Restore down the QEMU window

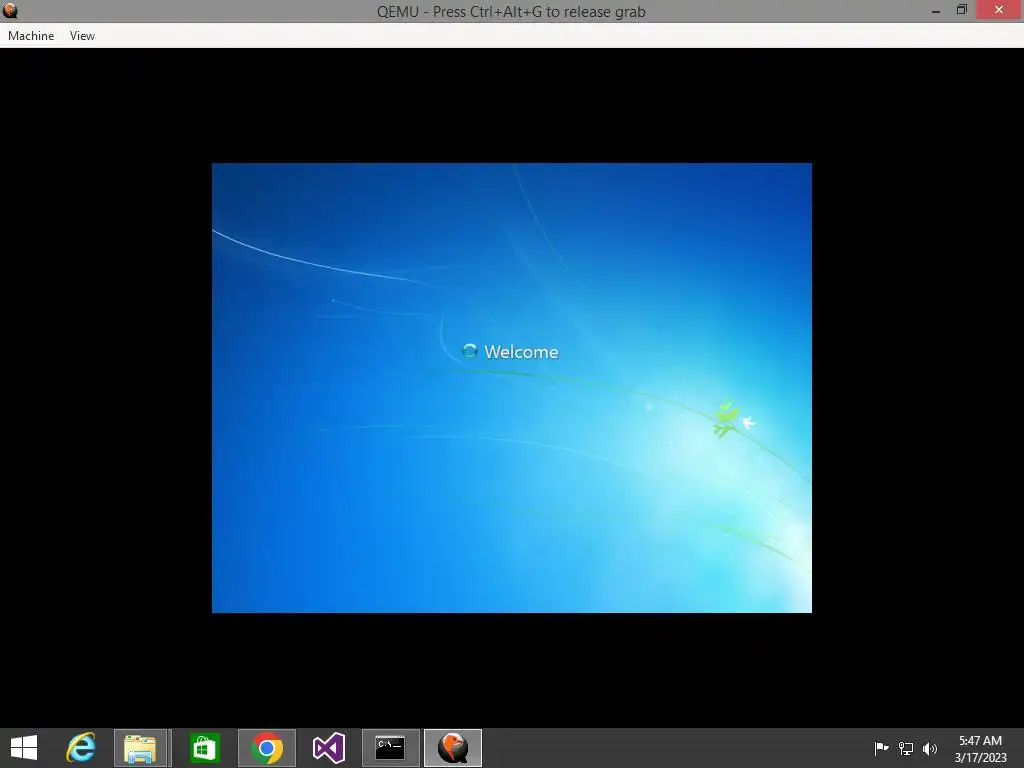[961, 10]
